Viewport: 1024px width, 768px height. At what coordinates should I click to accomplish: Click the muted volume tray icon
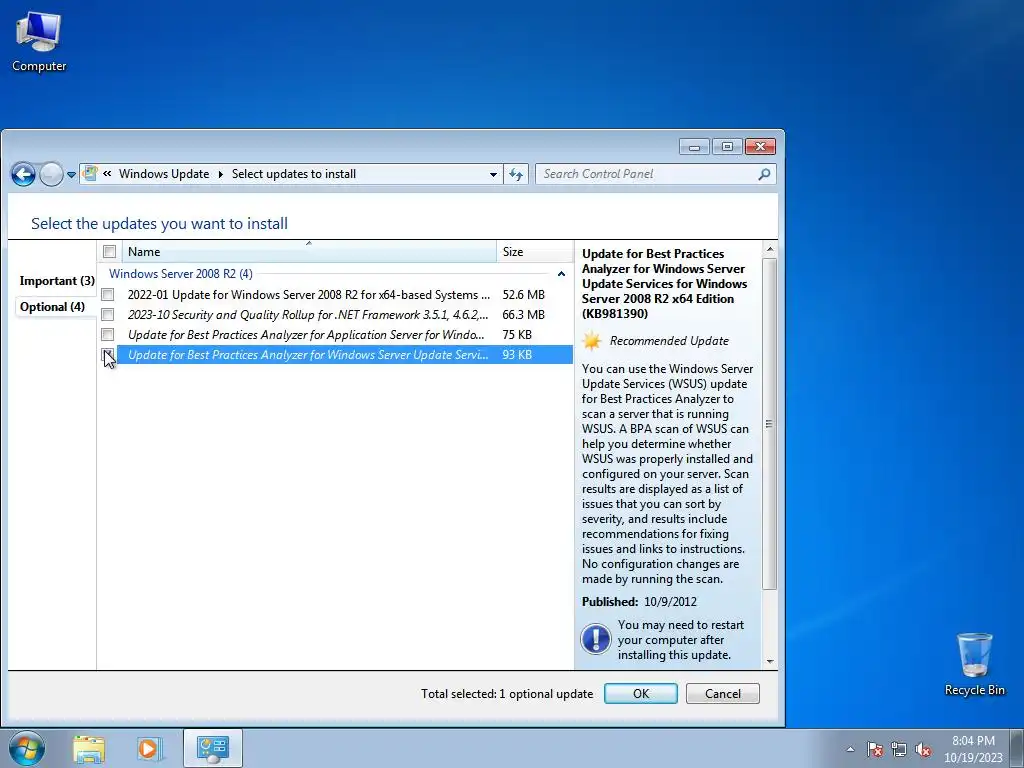pos(923,749)
